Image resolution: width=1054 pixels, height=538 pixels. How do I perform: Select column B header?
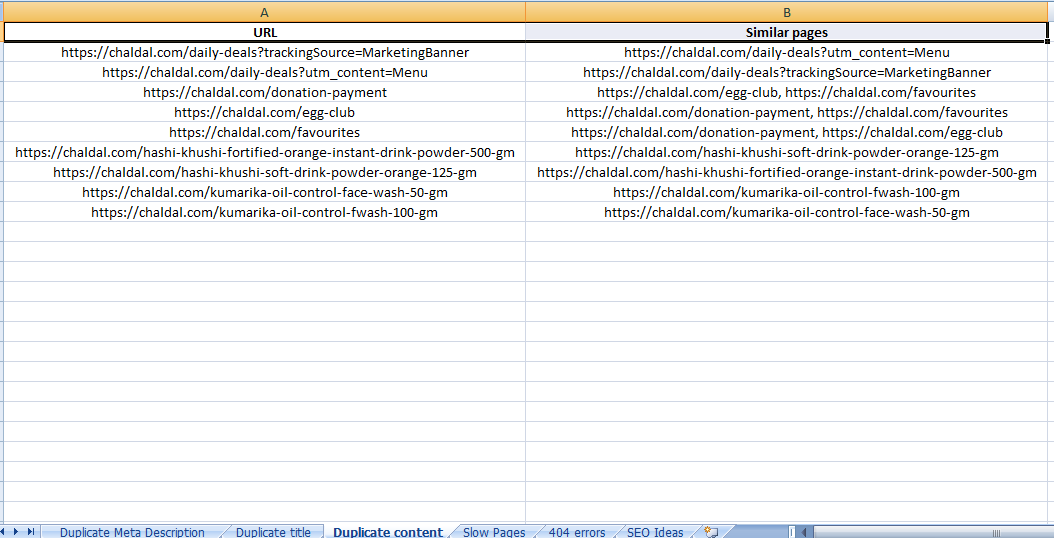[x=786, y=12]
